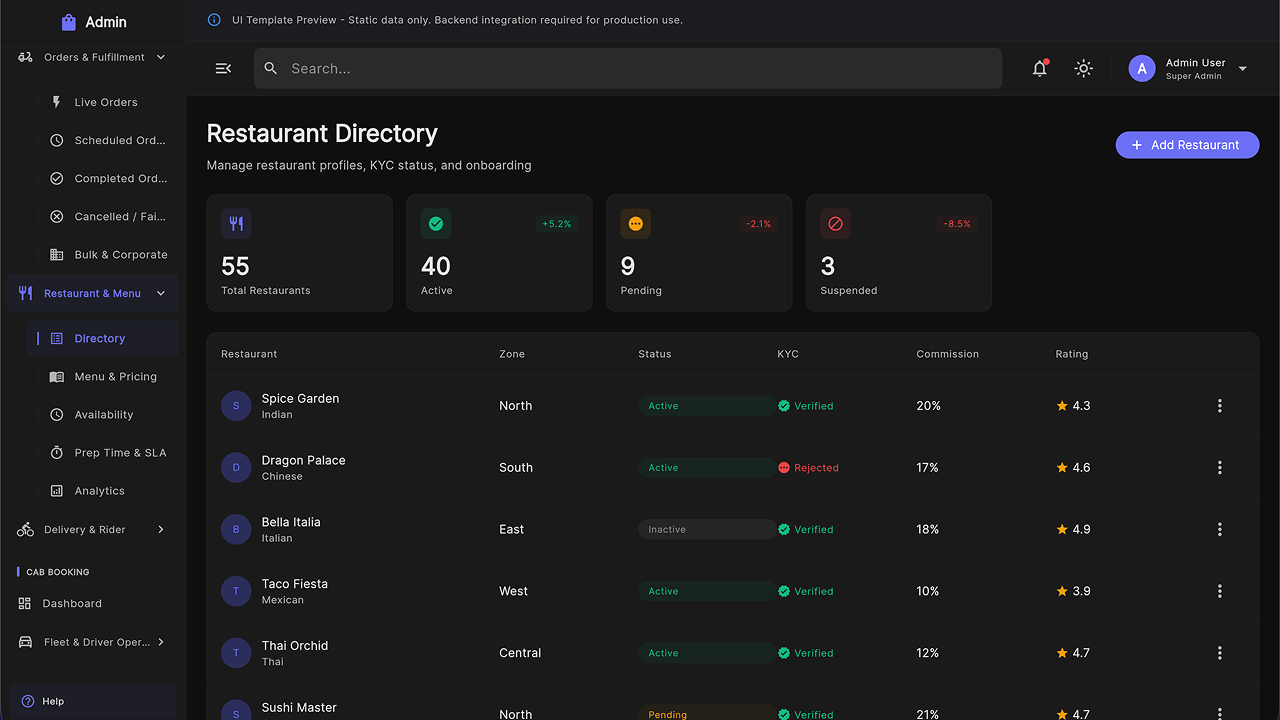Click the Verified KYC icon for Spice Garden

(784, 406)
